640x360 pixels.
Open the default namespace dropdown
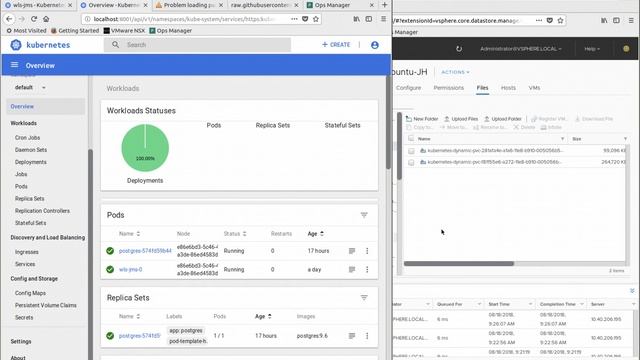coord(30,87)
